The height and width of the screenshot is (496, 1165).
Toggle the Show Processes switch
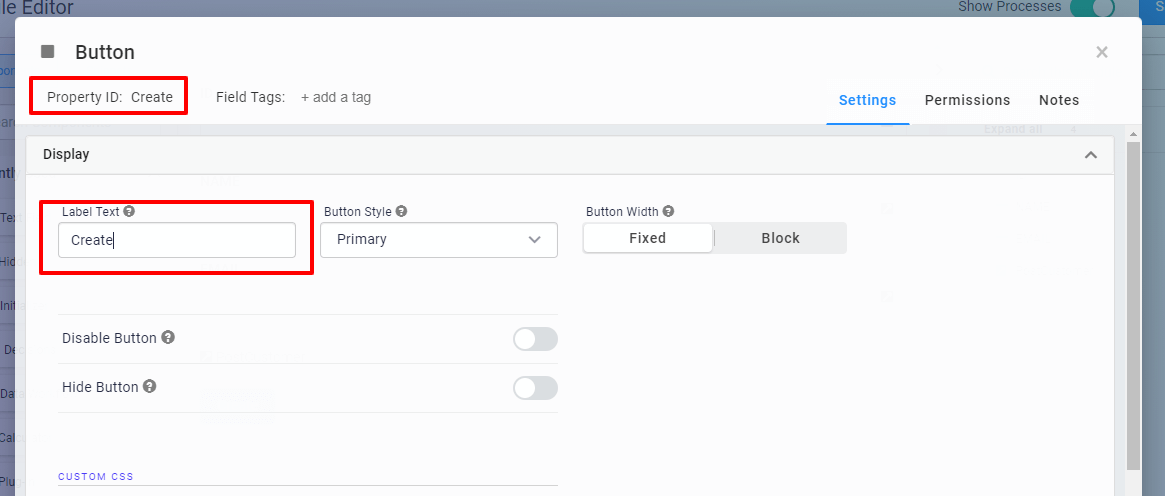click(1092, 8)
